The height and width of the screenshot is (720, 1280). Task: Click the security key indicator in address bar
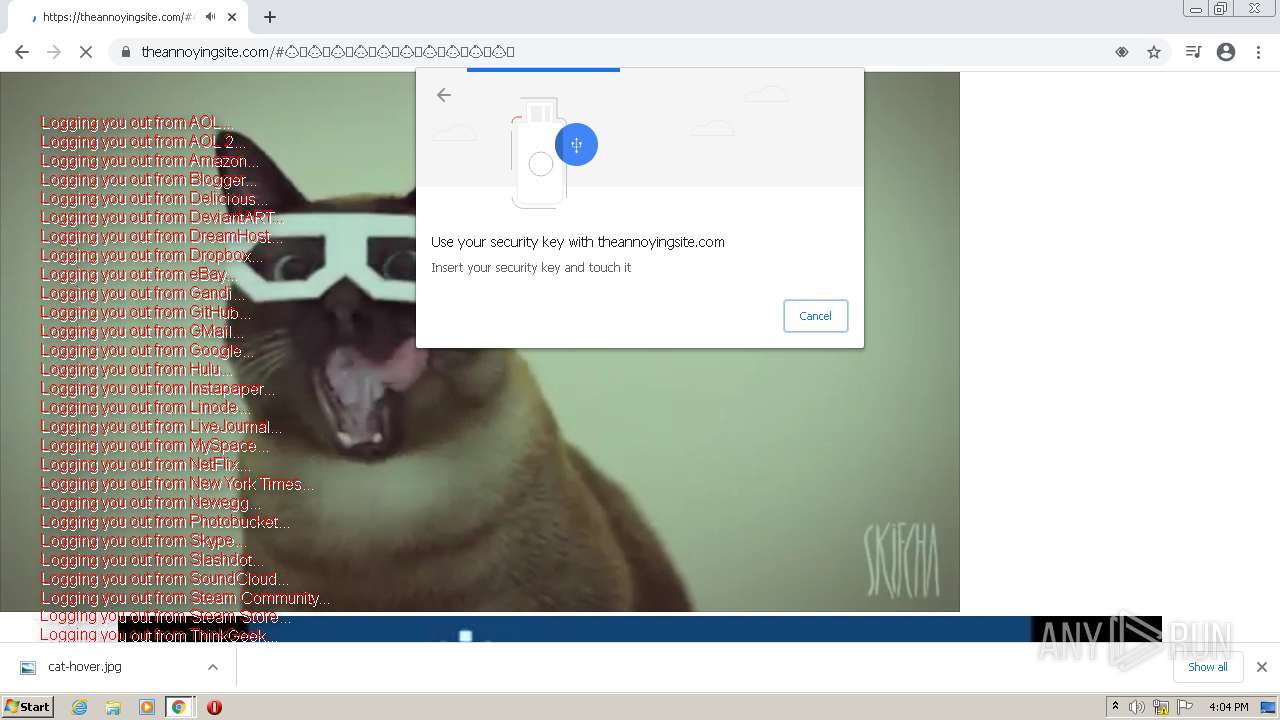coord(1122,52)
